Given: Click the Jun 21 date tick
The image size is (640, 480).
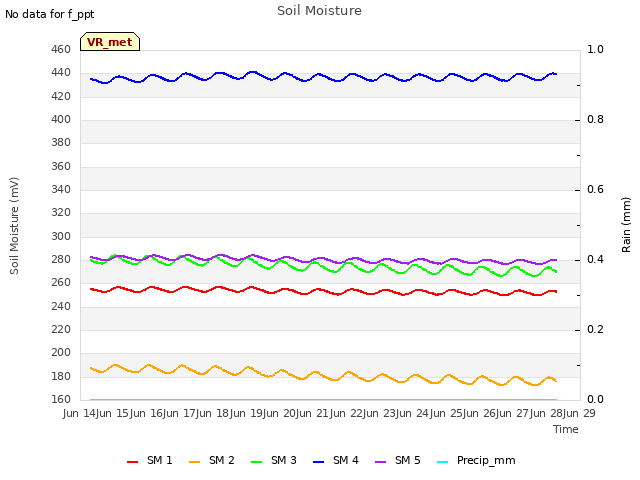Looking at the screenshot, I should tap(312, 413).
